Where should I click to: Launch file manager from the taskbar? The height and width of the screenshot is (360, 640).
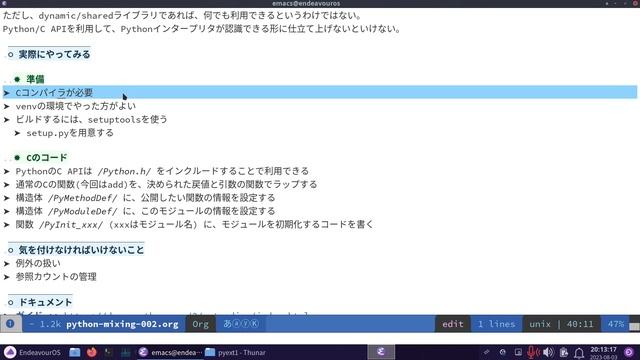(75, 352)
